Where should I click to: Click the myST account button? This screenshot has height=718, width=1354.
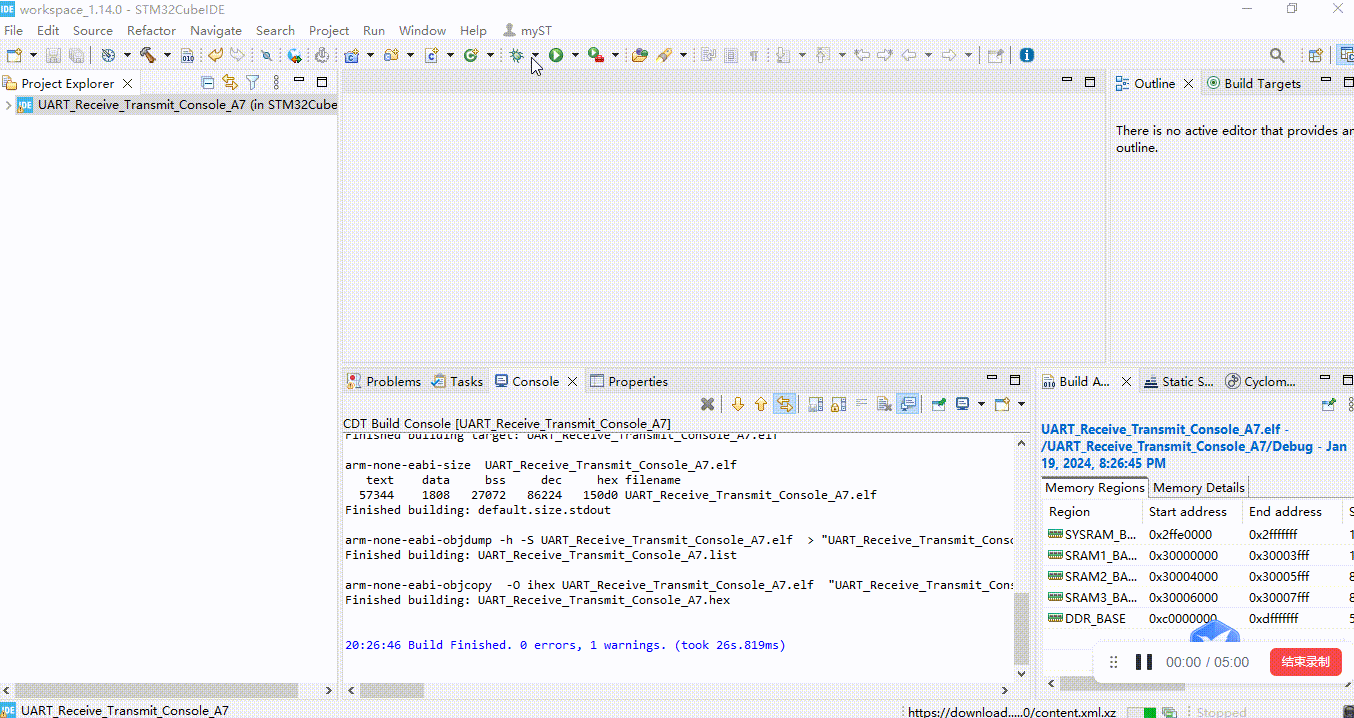[x=527, y=30]
